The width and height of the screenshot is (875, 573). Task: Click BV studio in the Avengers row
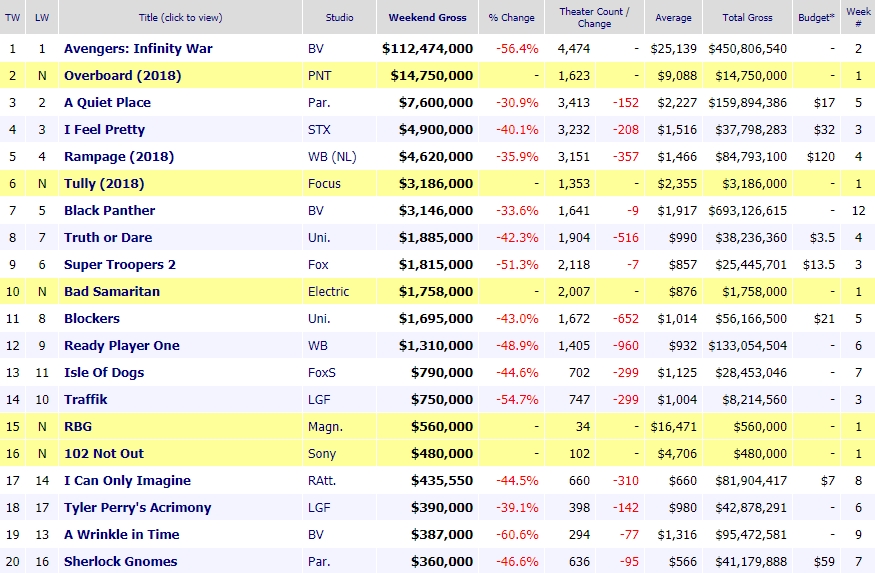click(316, 49)
